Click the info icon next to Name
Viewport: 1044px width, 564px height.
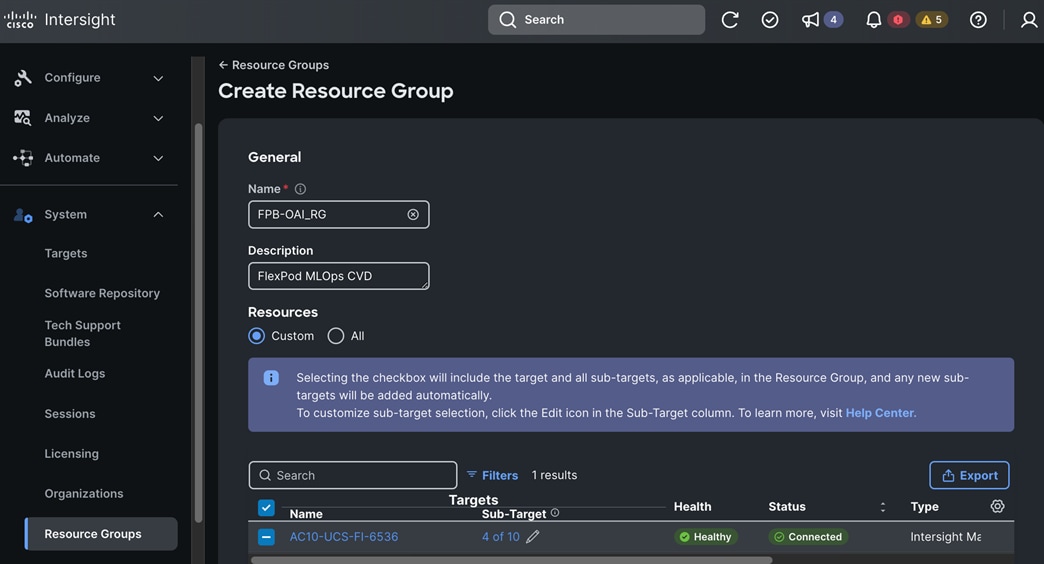click(300, 189)
